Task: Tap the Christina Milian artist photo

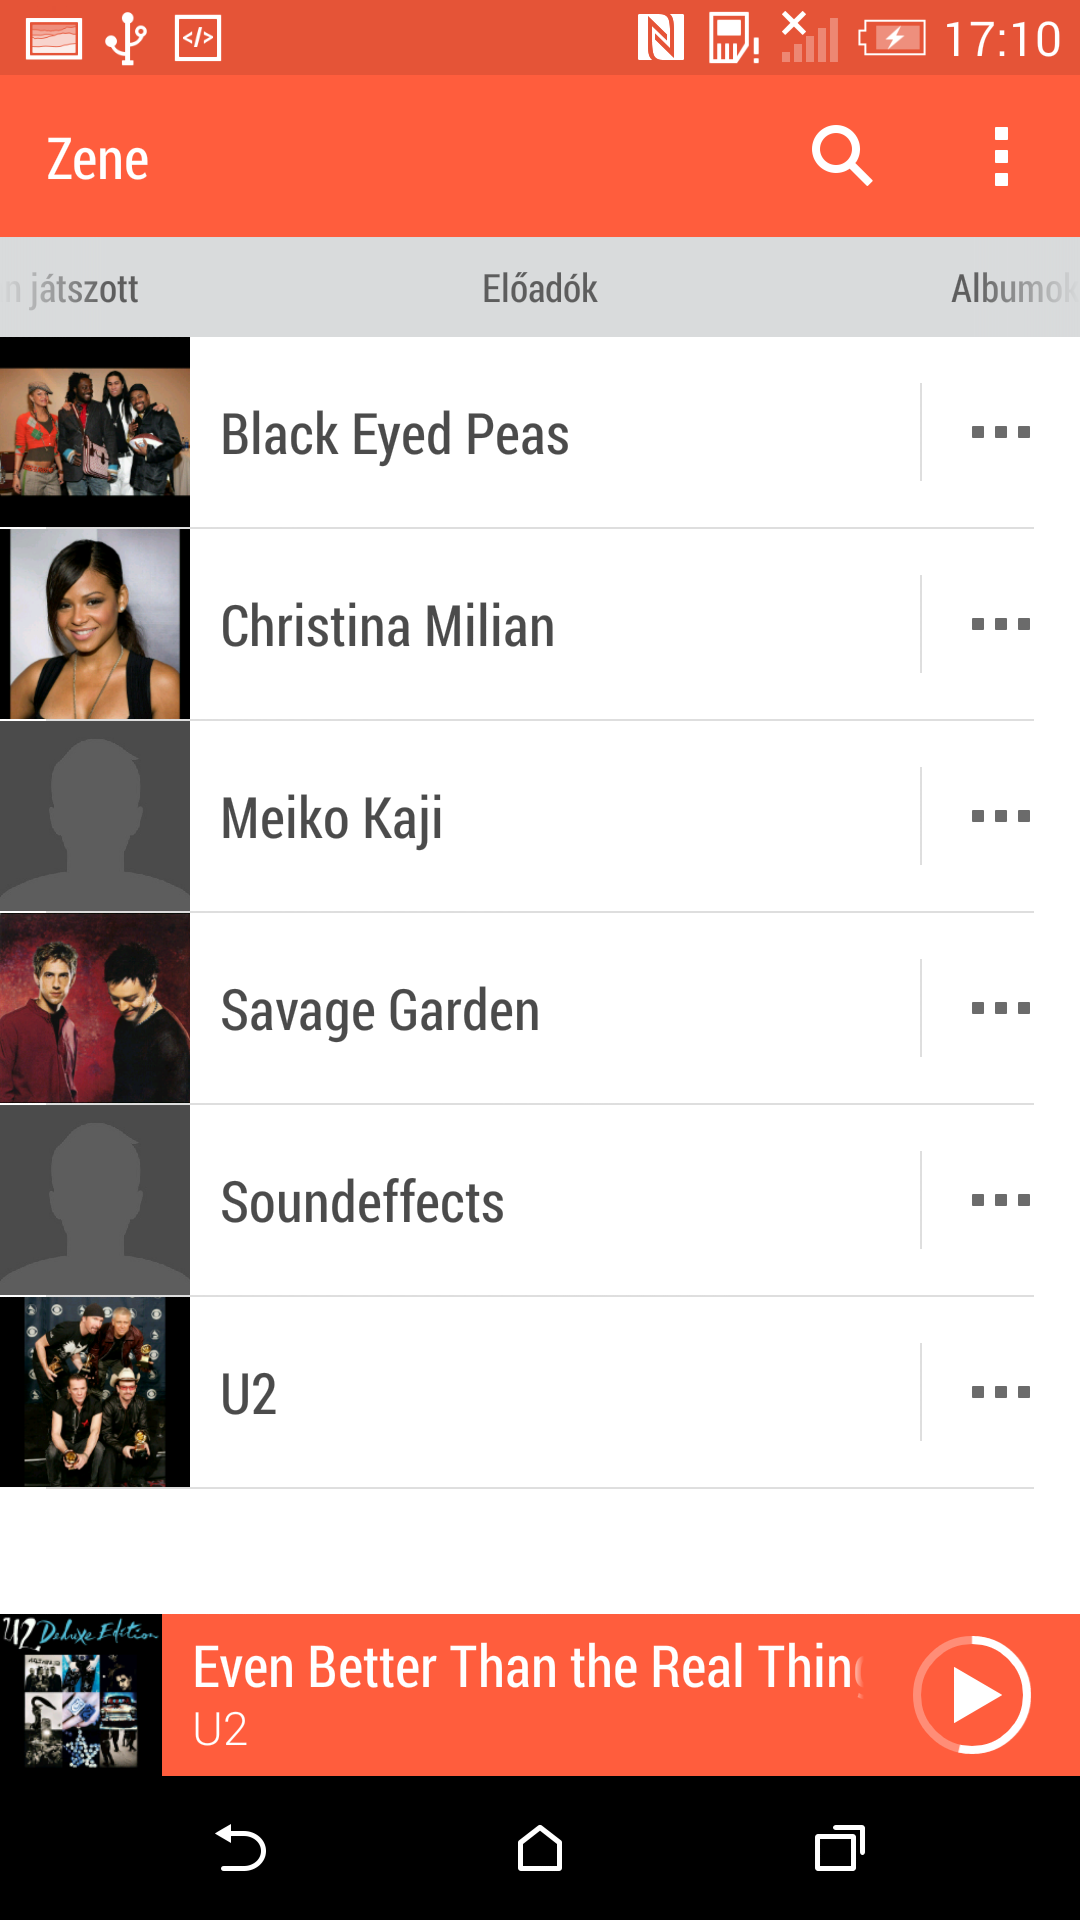Action: point(95,625)
